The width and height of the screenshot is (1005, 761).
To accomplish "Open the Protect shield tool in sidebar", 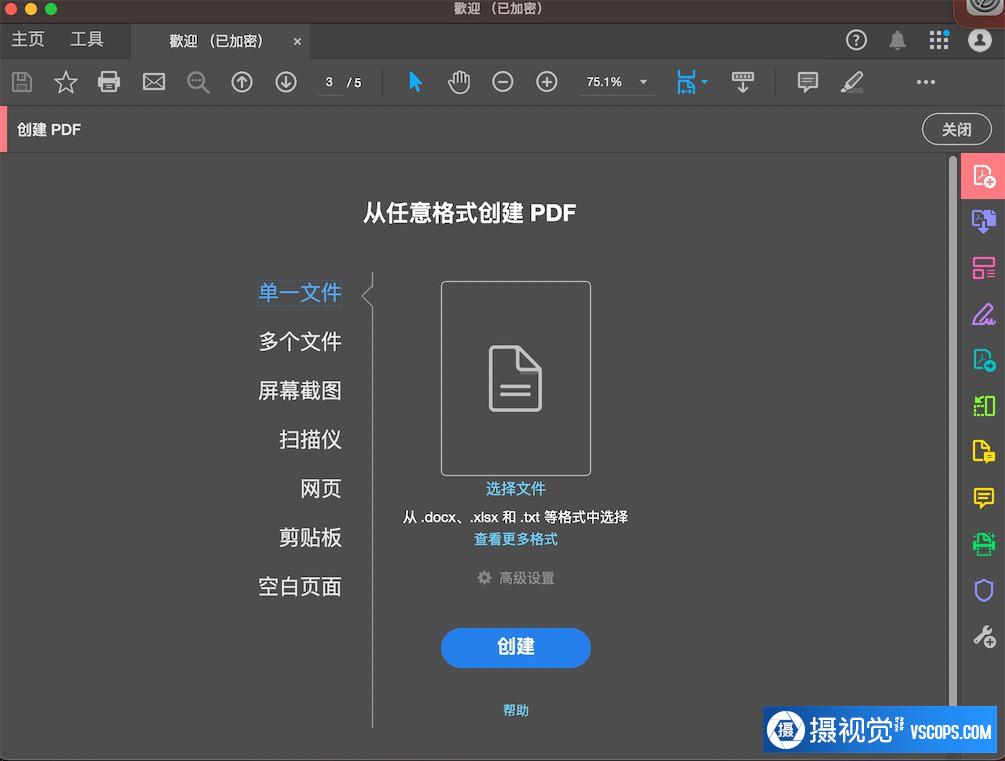I will click(984, 590).
